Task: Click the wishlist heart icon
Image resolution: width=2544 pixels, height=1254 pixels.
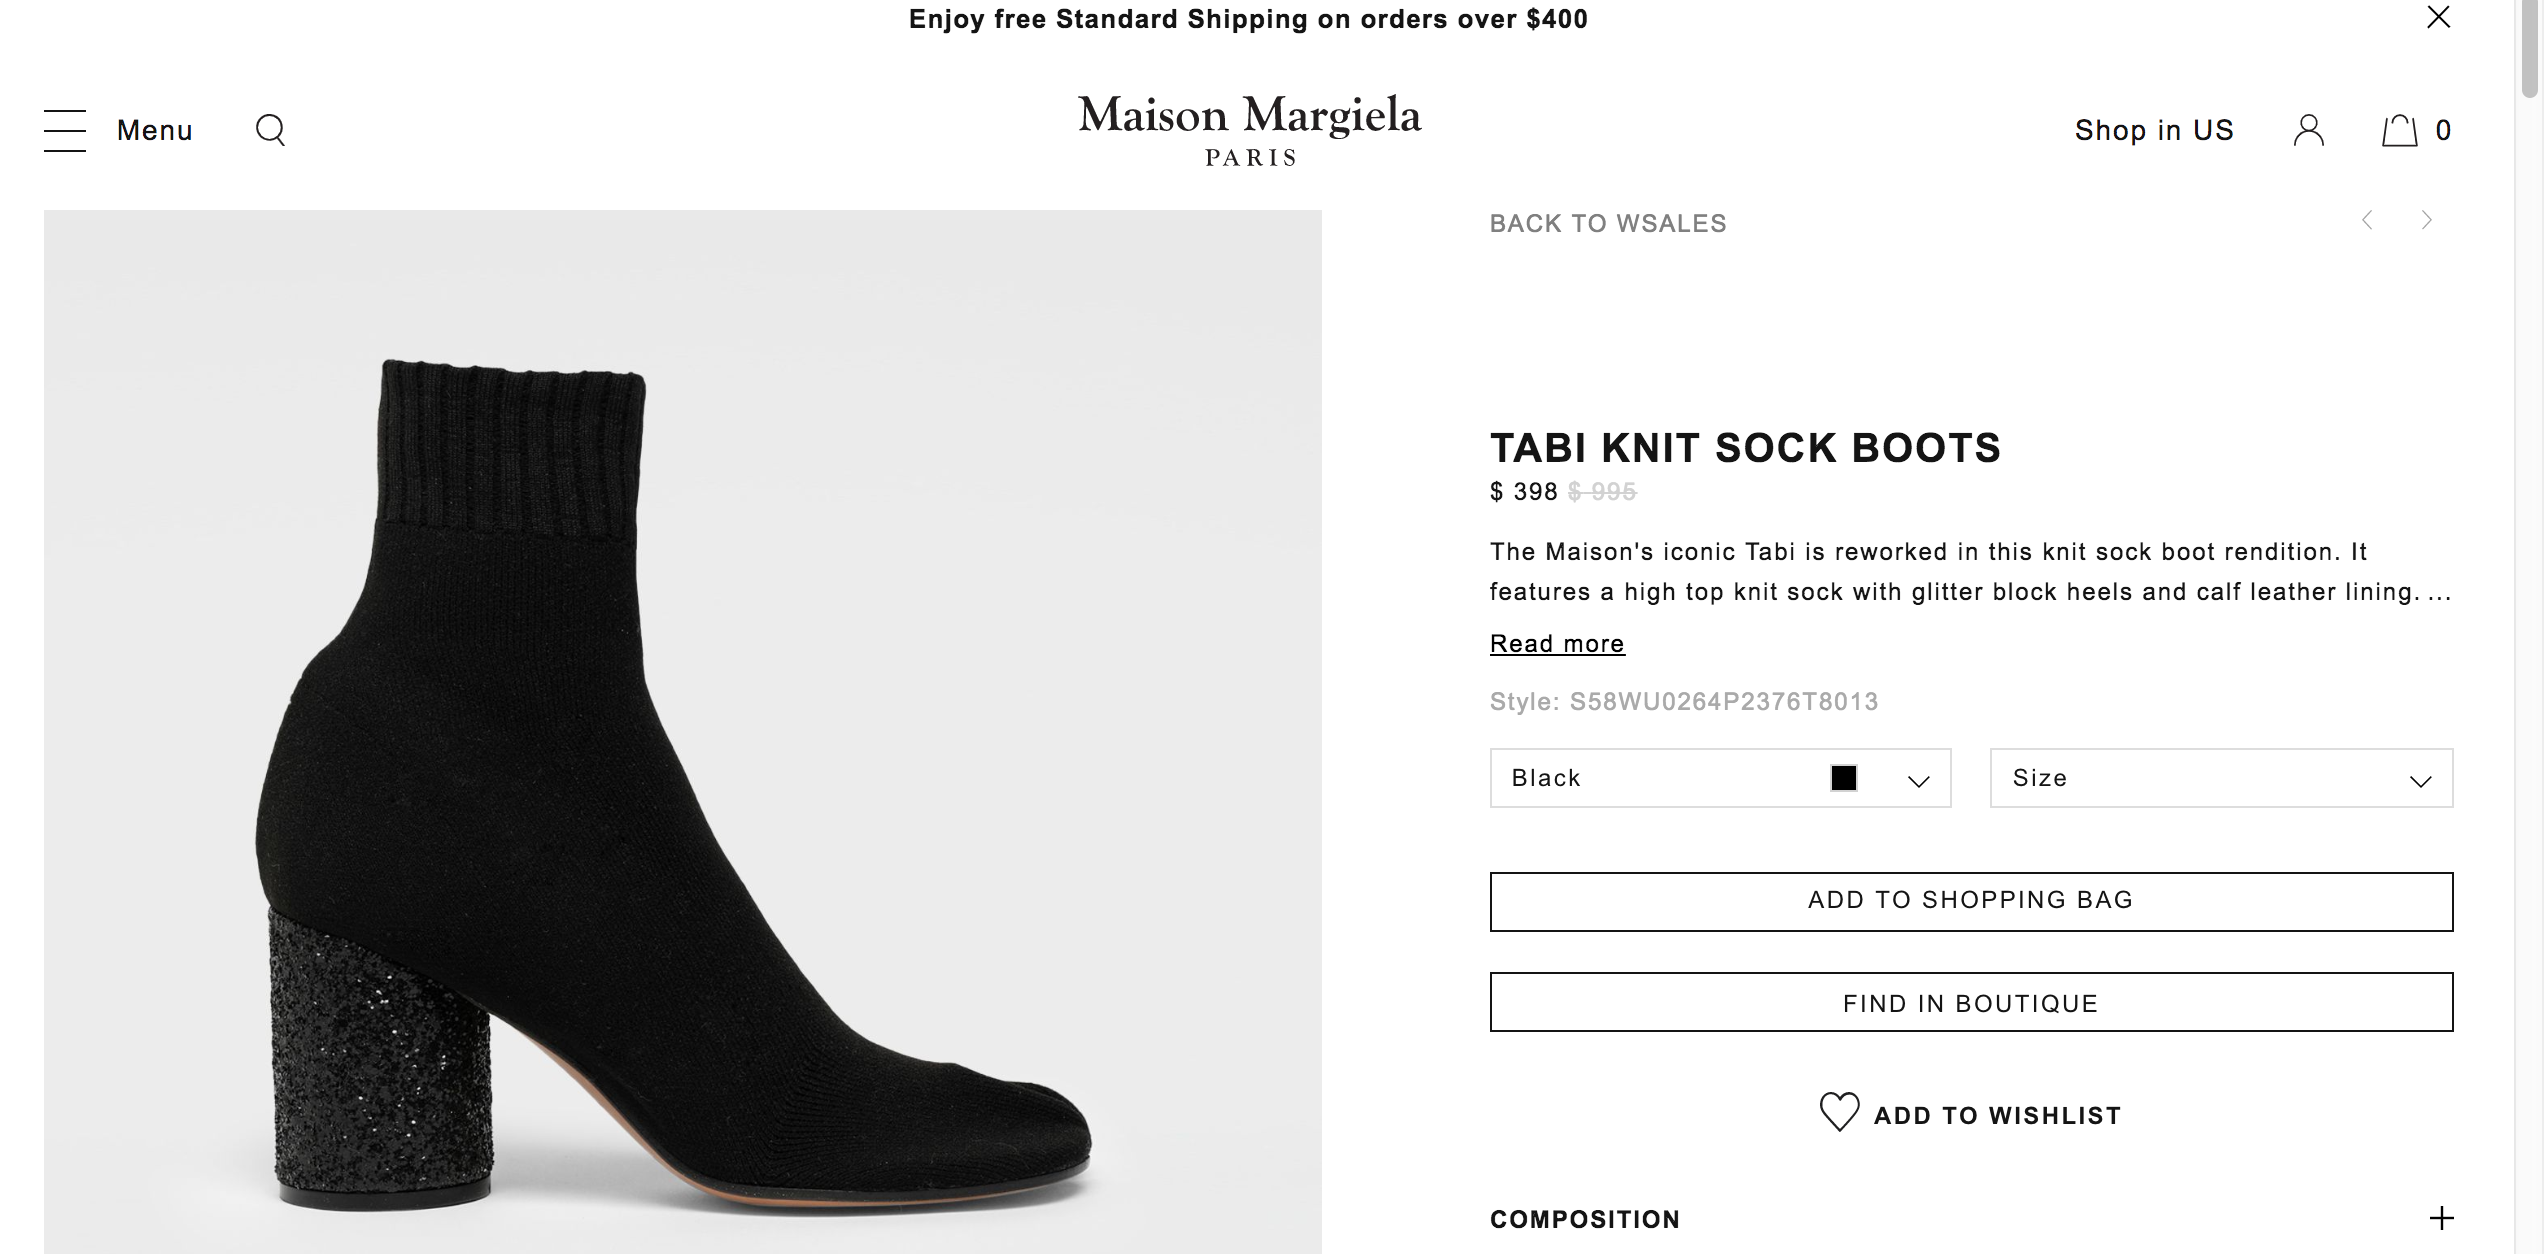Action: pos(1839,1112)
